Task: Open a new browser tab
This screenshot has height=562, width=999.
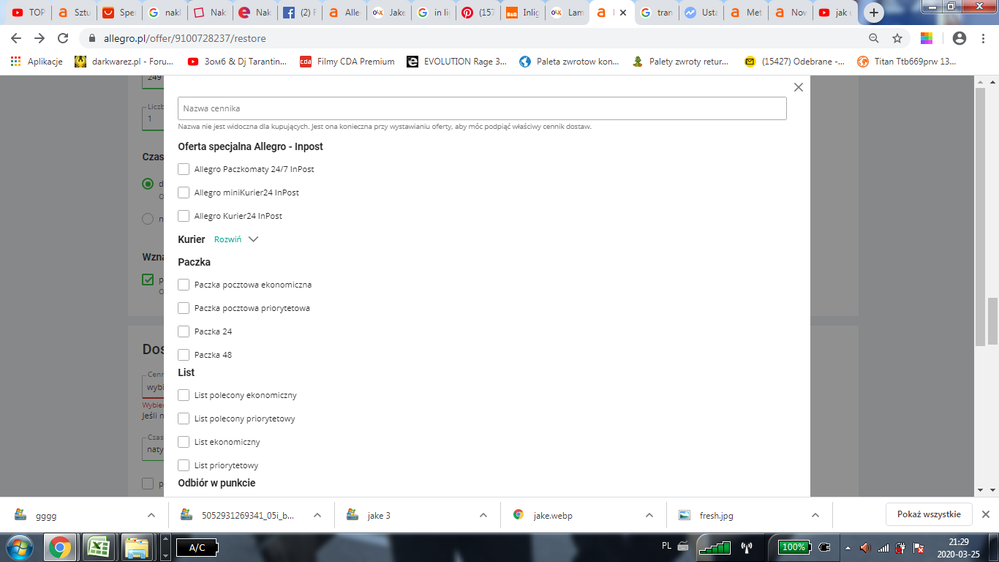Action: click(873, 12)
